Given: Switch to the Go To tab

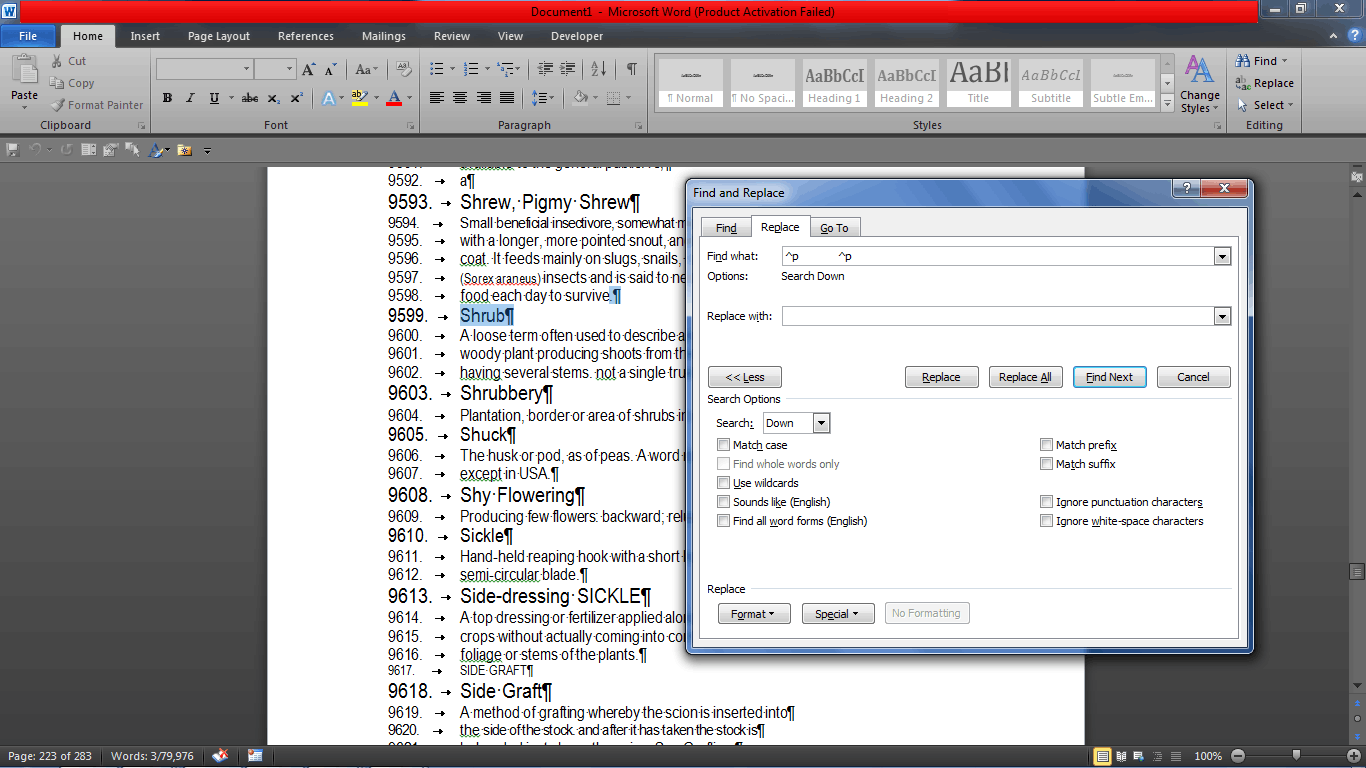Looking at the screenshot, I should point(835,227).
